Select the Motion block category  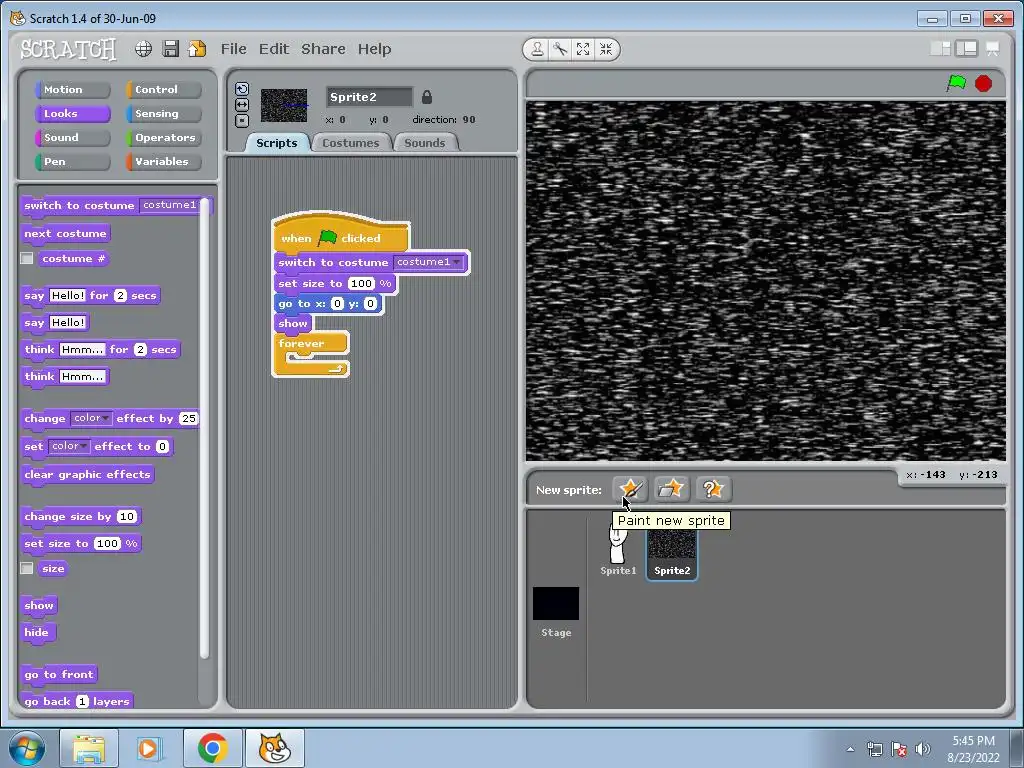coord(72,89)
